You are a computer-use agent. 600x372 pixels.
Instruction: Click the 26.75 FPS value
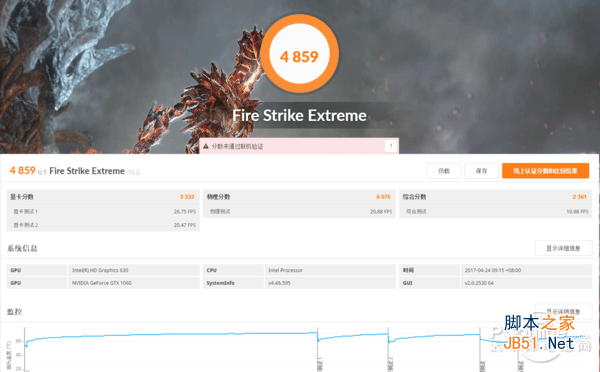coord(185,211)
